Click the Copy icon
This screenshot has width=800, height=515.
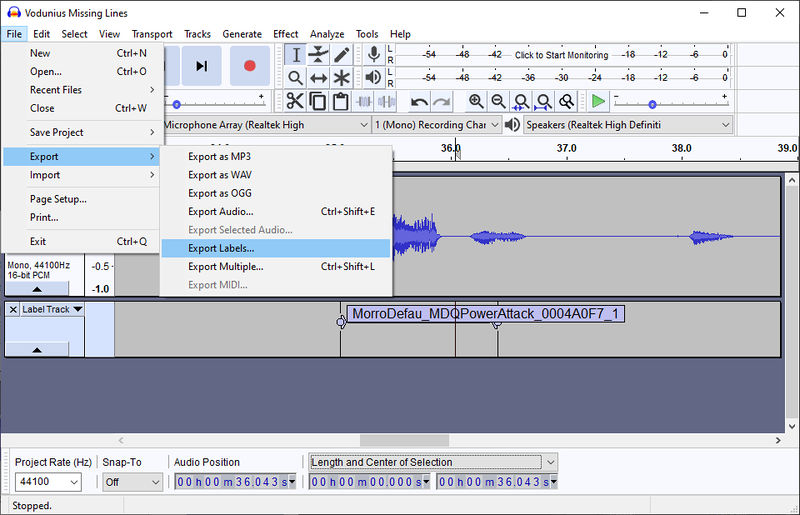[318, 101]
